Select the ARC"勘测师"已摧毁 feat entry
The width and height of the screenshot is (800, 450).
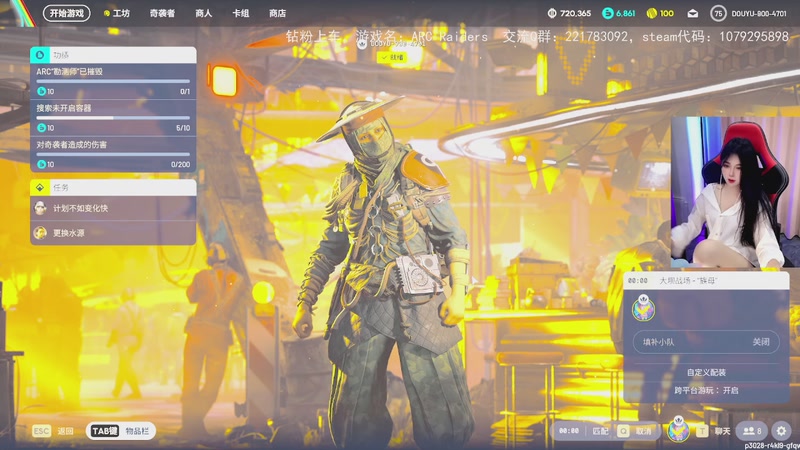113,81
